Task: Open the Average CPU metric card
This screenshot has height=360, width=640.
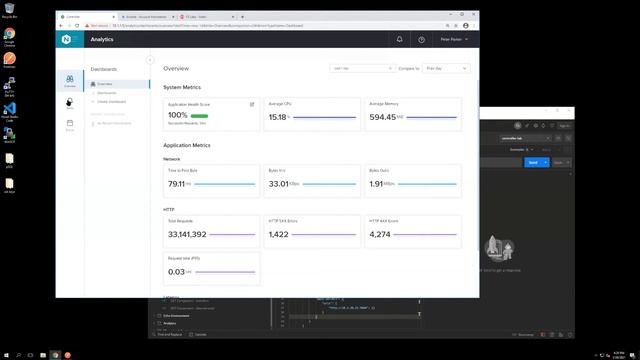Action: 312,114
